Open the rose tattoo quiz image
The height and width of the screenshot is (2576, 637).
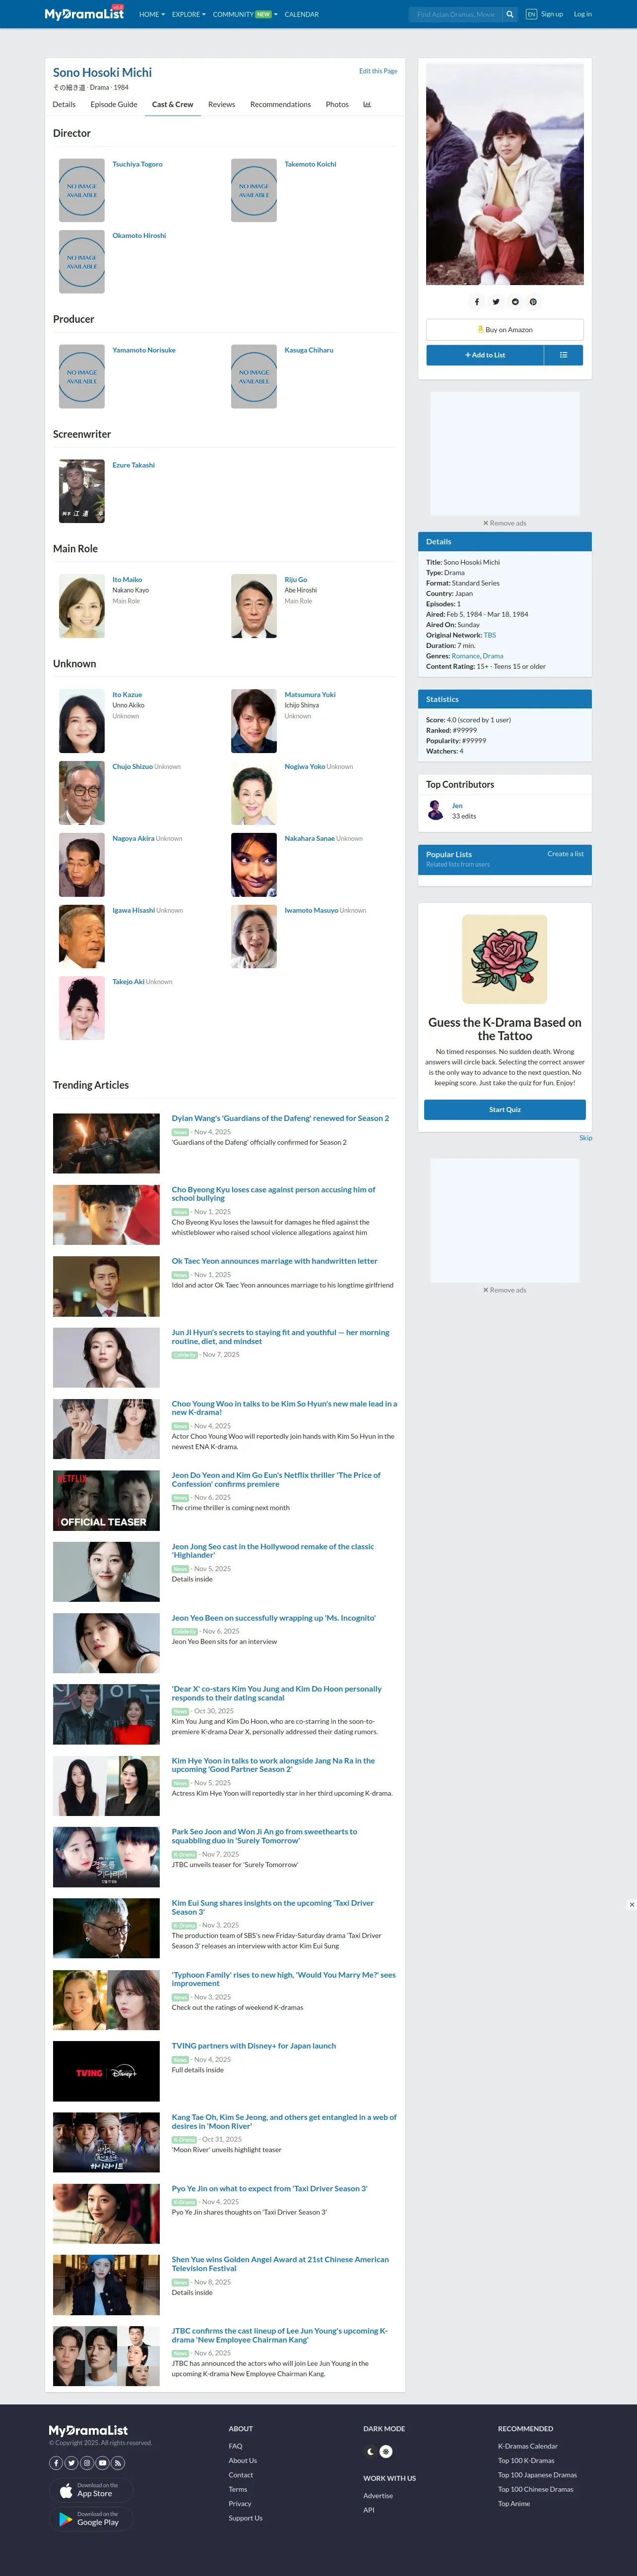[505, 959]
